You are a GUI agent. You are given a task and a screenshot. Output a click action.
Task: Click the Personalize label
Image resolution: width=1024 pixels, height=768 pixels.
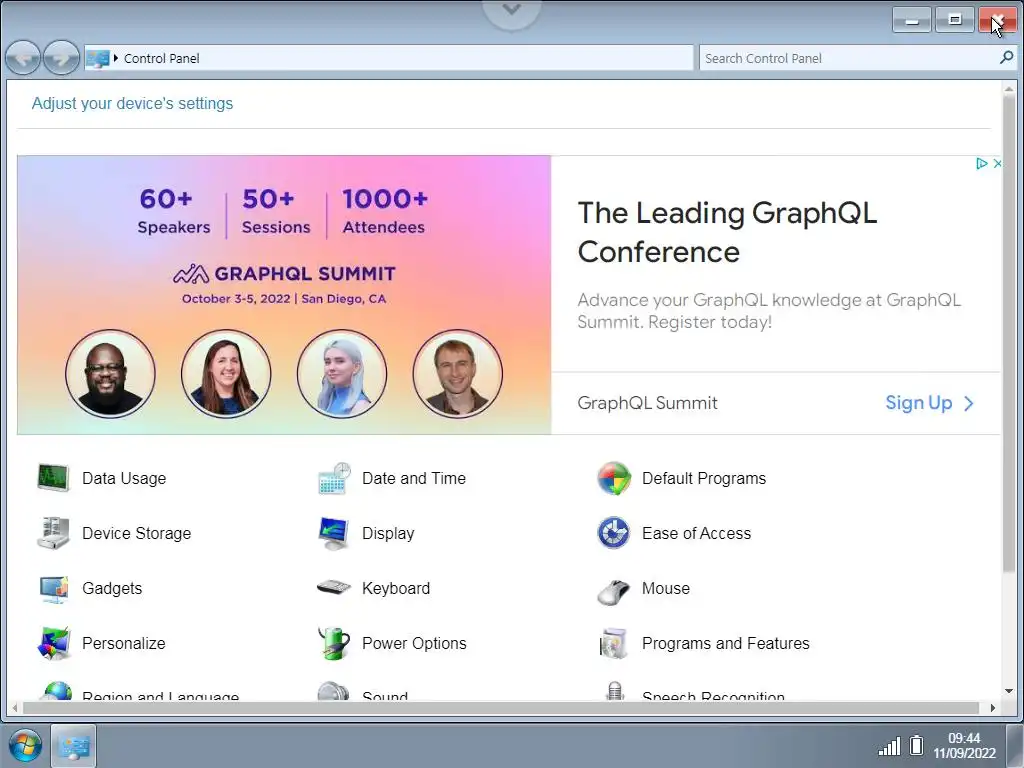tap(123, 643)
